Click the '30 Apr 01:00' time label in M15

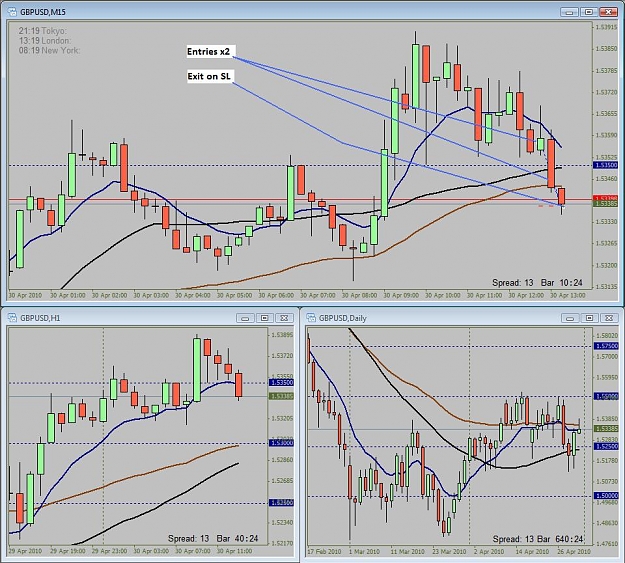tap(68, 295)
